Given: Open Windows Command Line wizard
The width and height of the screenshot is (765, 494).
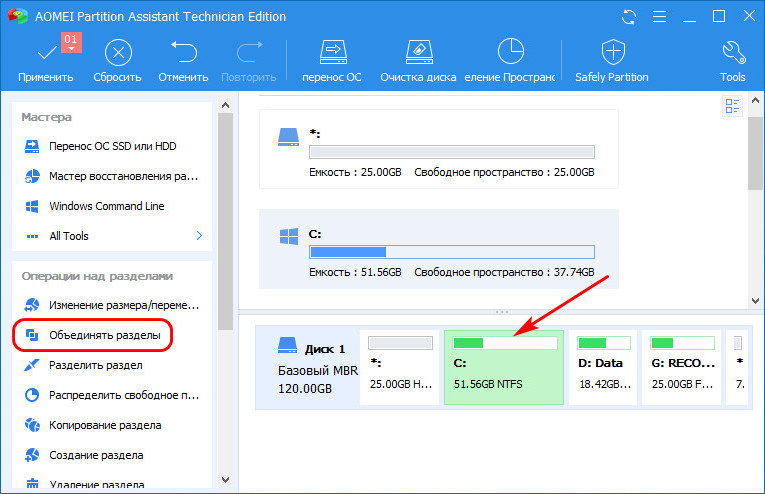Looking at the screenshot, I should [95, 206].
